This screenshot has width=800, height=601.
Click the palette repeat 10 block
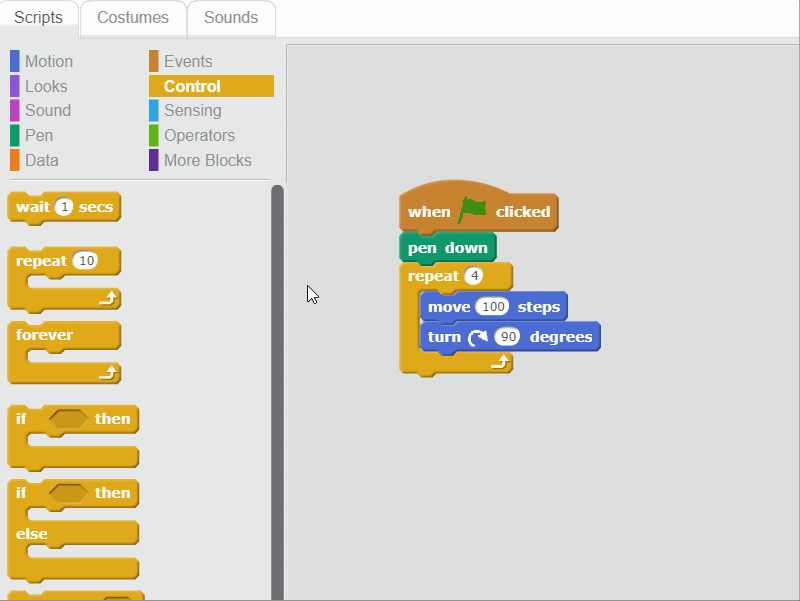[64, 279]
